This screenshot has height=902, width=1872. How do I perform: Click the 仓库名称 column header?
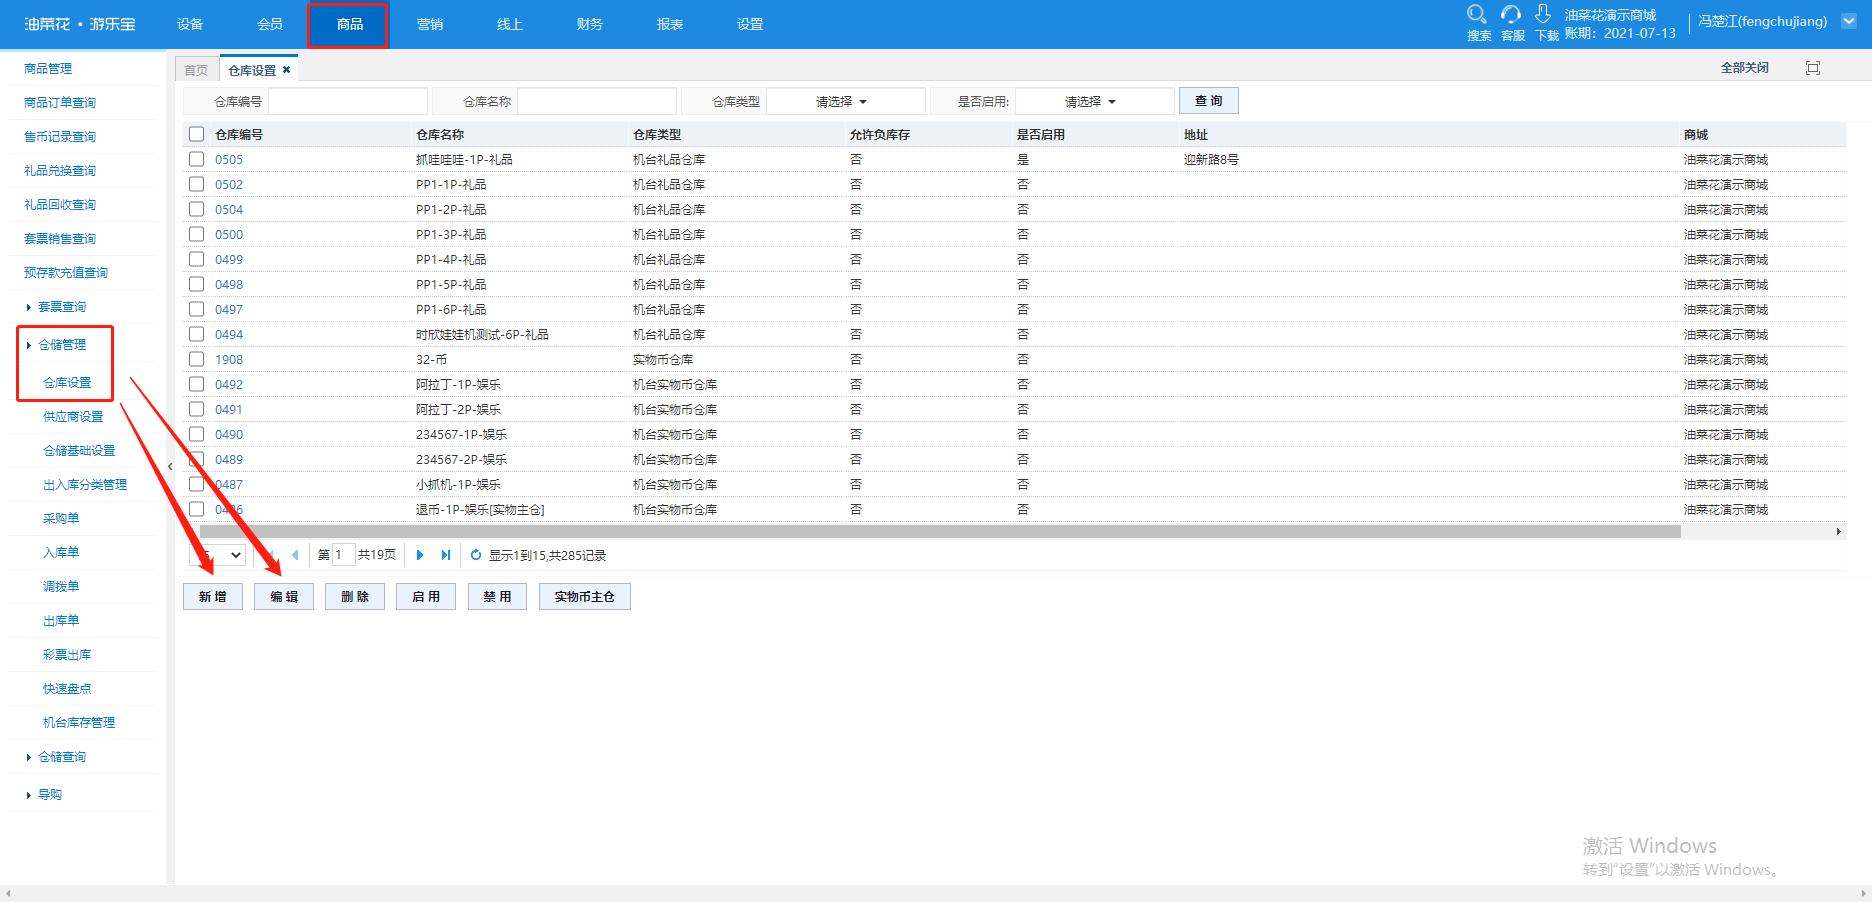pyautogui.click(x=440, y=134)
